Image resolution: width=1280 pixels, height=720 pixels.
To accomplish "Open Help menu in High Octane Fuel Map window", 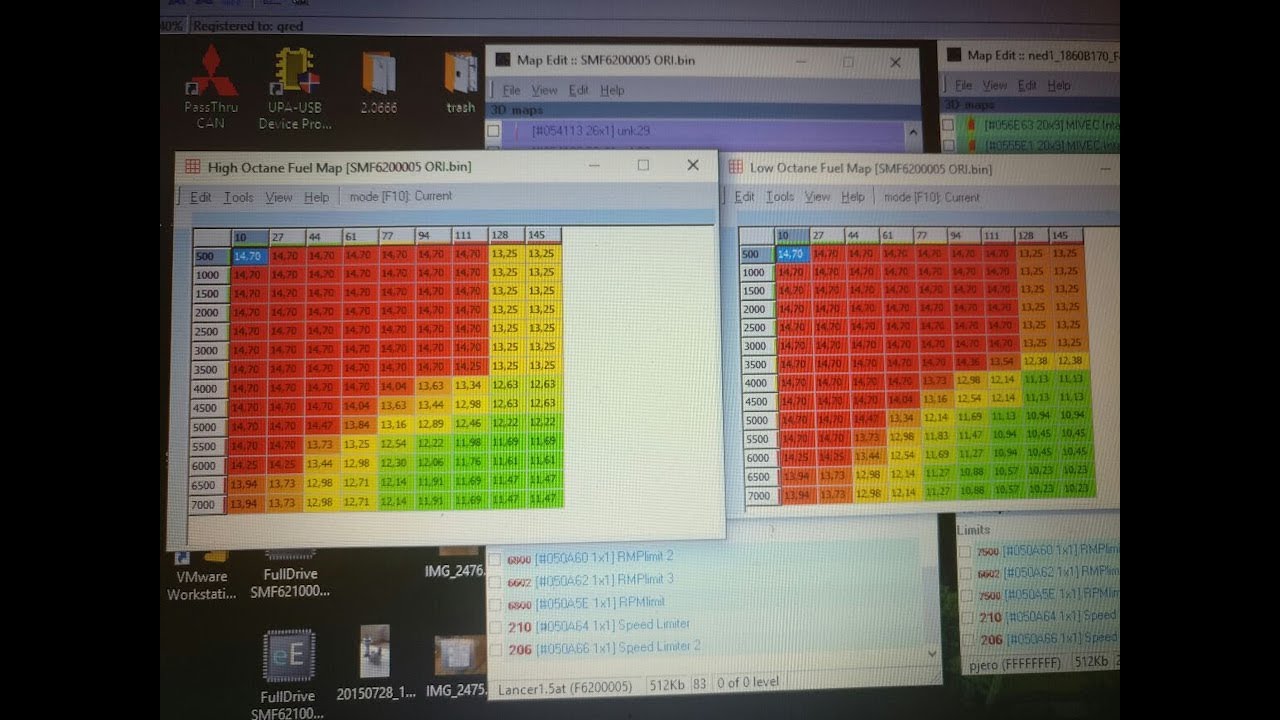I will (316, 197).
